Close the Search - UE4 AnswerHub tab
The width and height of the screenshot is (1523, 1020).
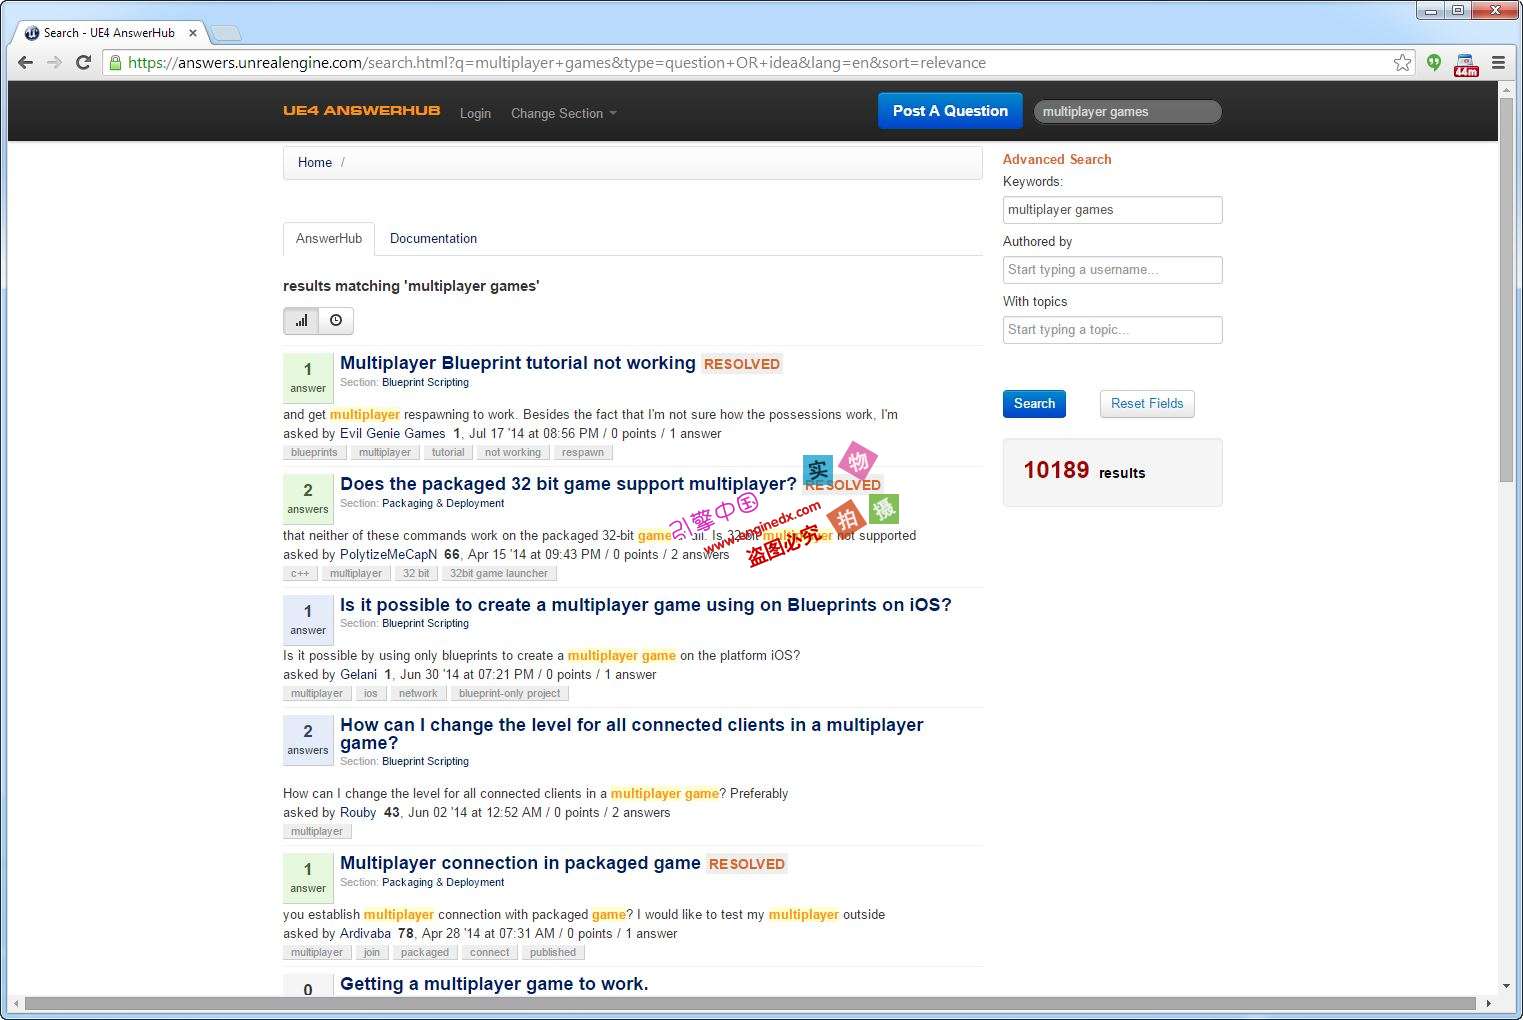pos(193,33)
